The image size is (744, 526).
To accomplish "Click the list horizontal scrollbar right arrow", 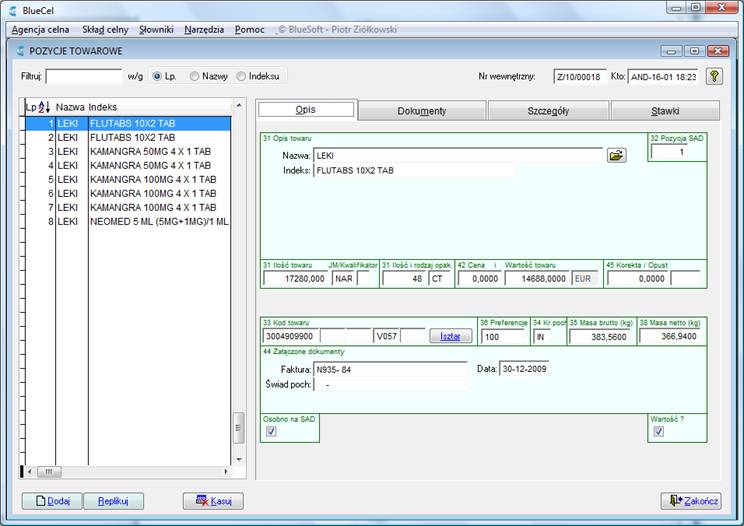I will coord(225,472).
